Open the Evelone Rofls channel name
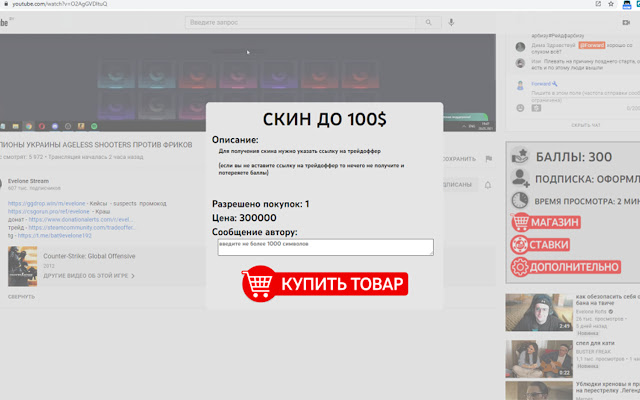This screenshot has height=400, width=640. 591,311
